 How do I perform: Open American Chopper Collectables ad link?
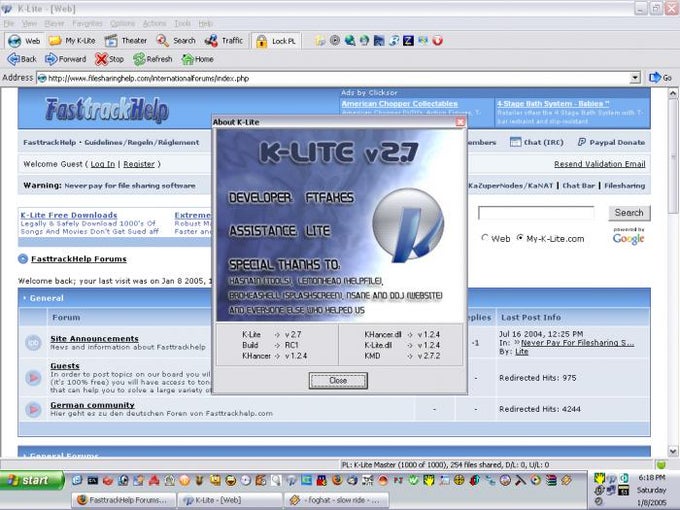pyautogui.click(x=399, y=104)
